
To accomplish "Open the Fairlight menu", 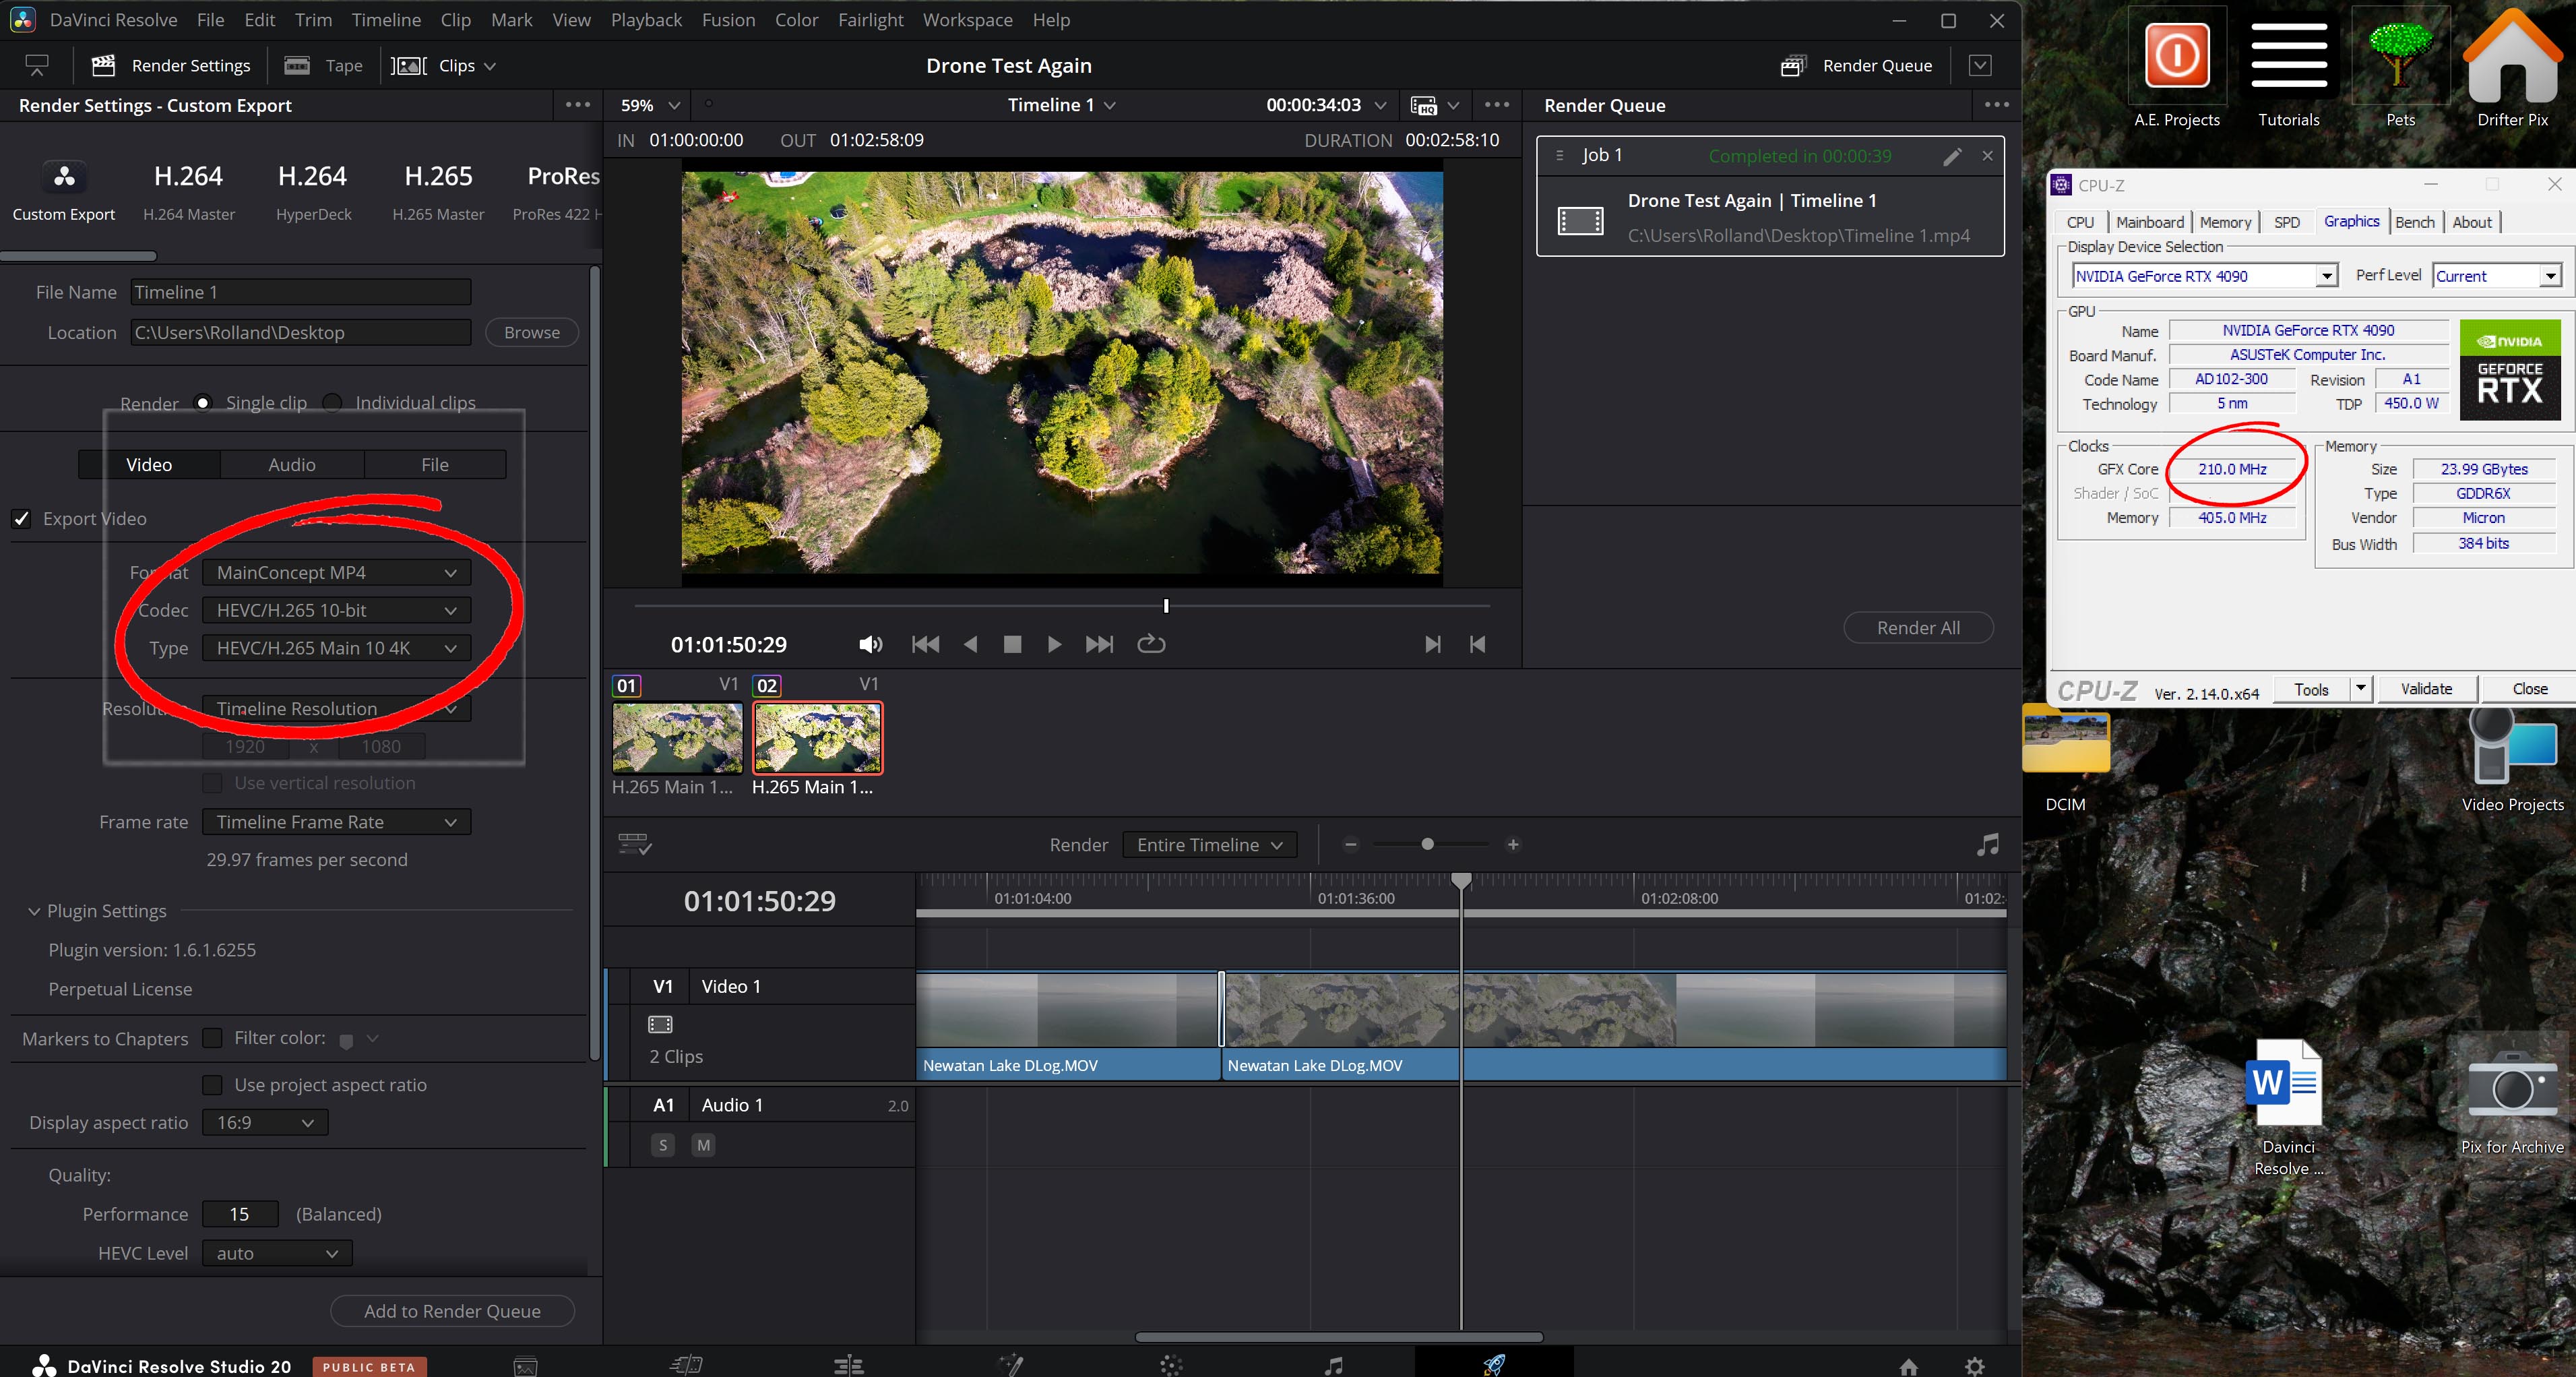I will (870, 20).
